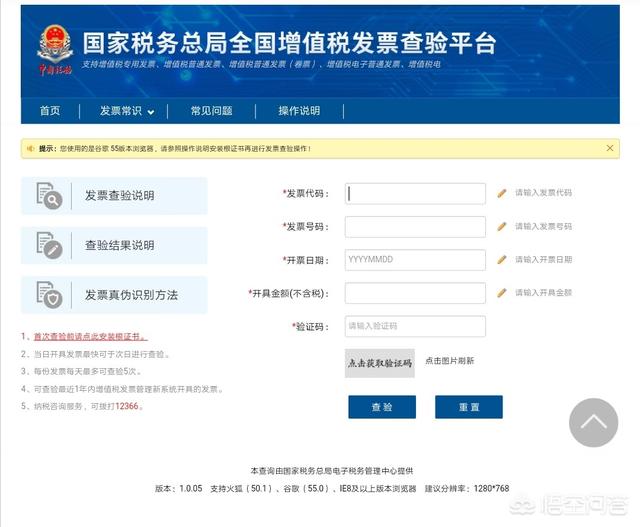Expand the 发票常识 dropdown arrow
640x527 pixels.
pyautogui.click(x=151, y=112)
